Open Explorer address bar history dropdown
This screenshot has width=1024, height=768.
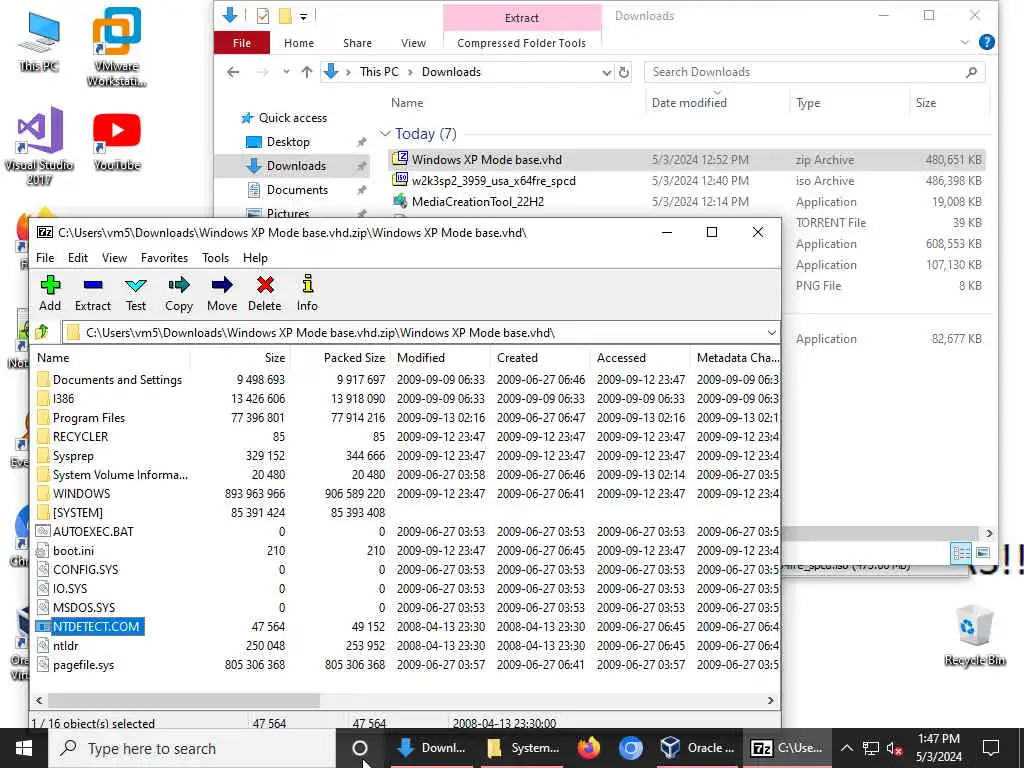[x=607, y=72]
